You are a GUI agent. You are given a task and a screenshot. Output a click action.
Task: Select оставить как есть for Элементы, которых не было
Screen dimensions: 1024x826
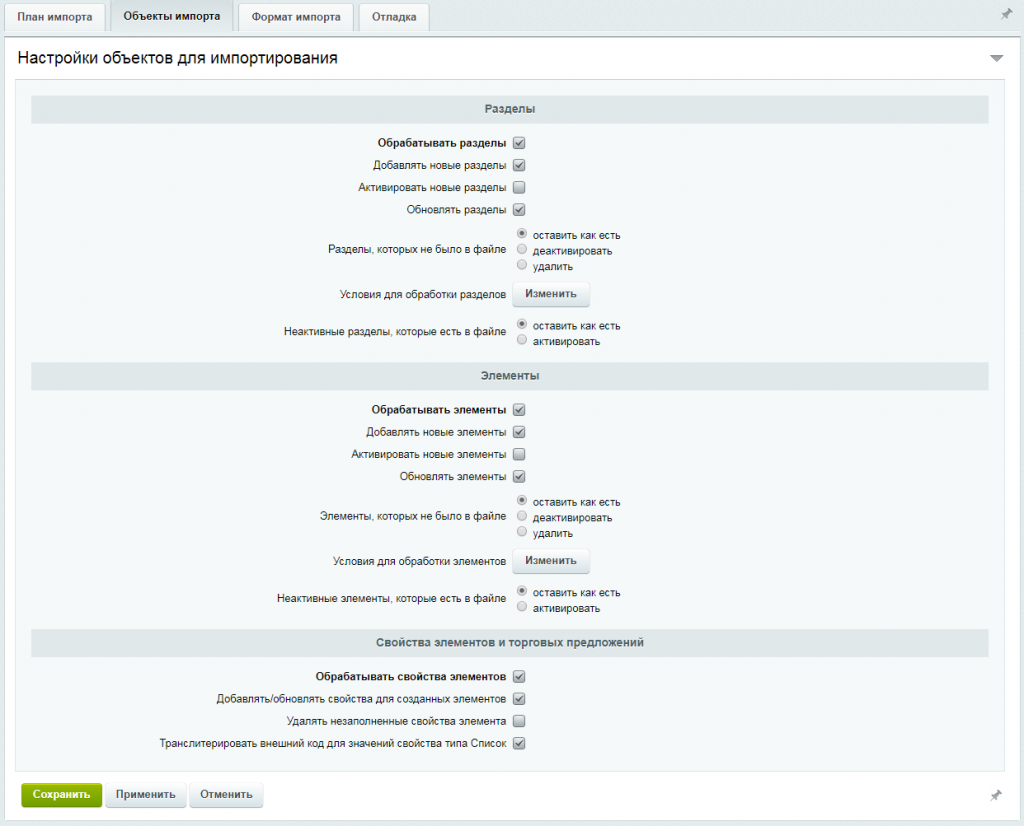pos(522,501)
